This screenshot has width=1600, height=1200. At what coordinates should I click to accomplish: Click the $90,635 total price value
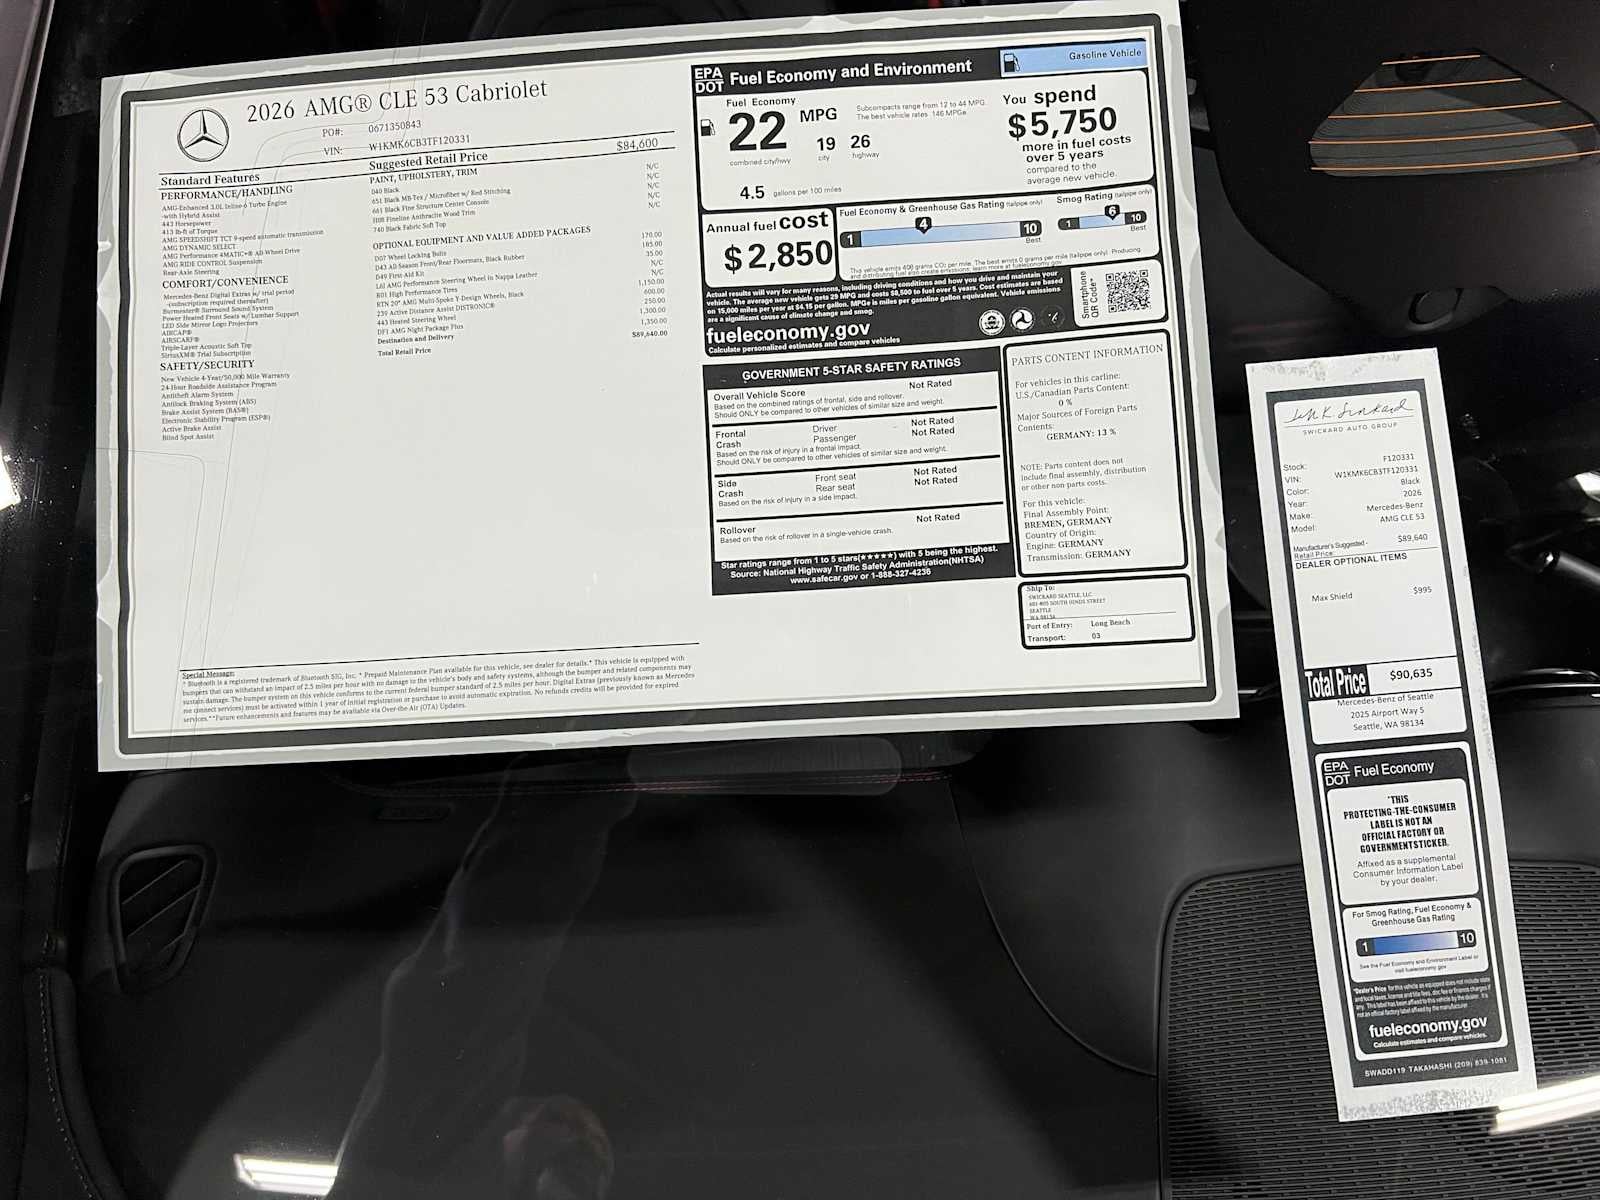point(1410,674)
